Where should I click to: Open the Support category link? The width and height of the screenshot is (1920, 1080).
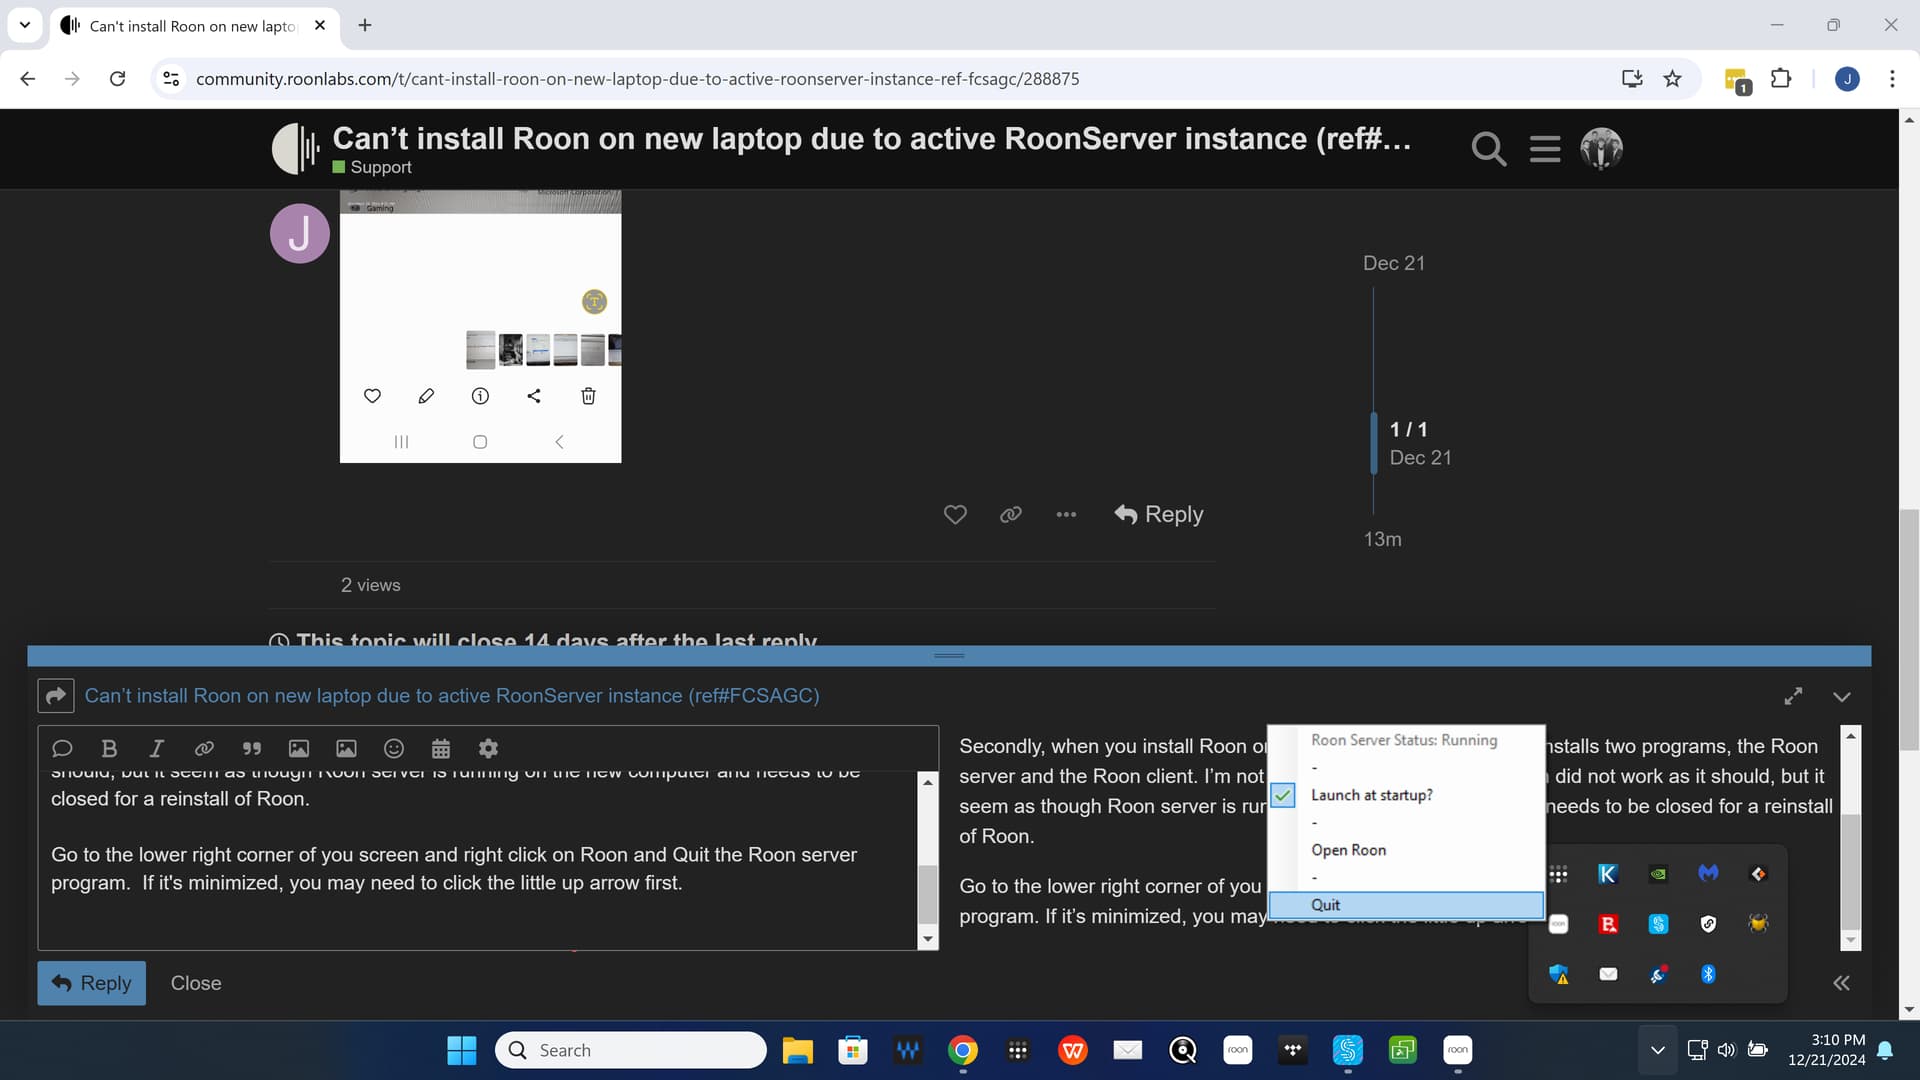(372, 167)
